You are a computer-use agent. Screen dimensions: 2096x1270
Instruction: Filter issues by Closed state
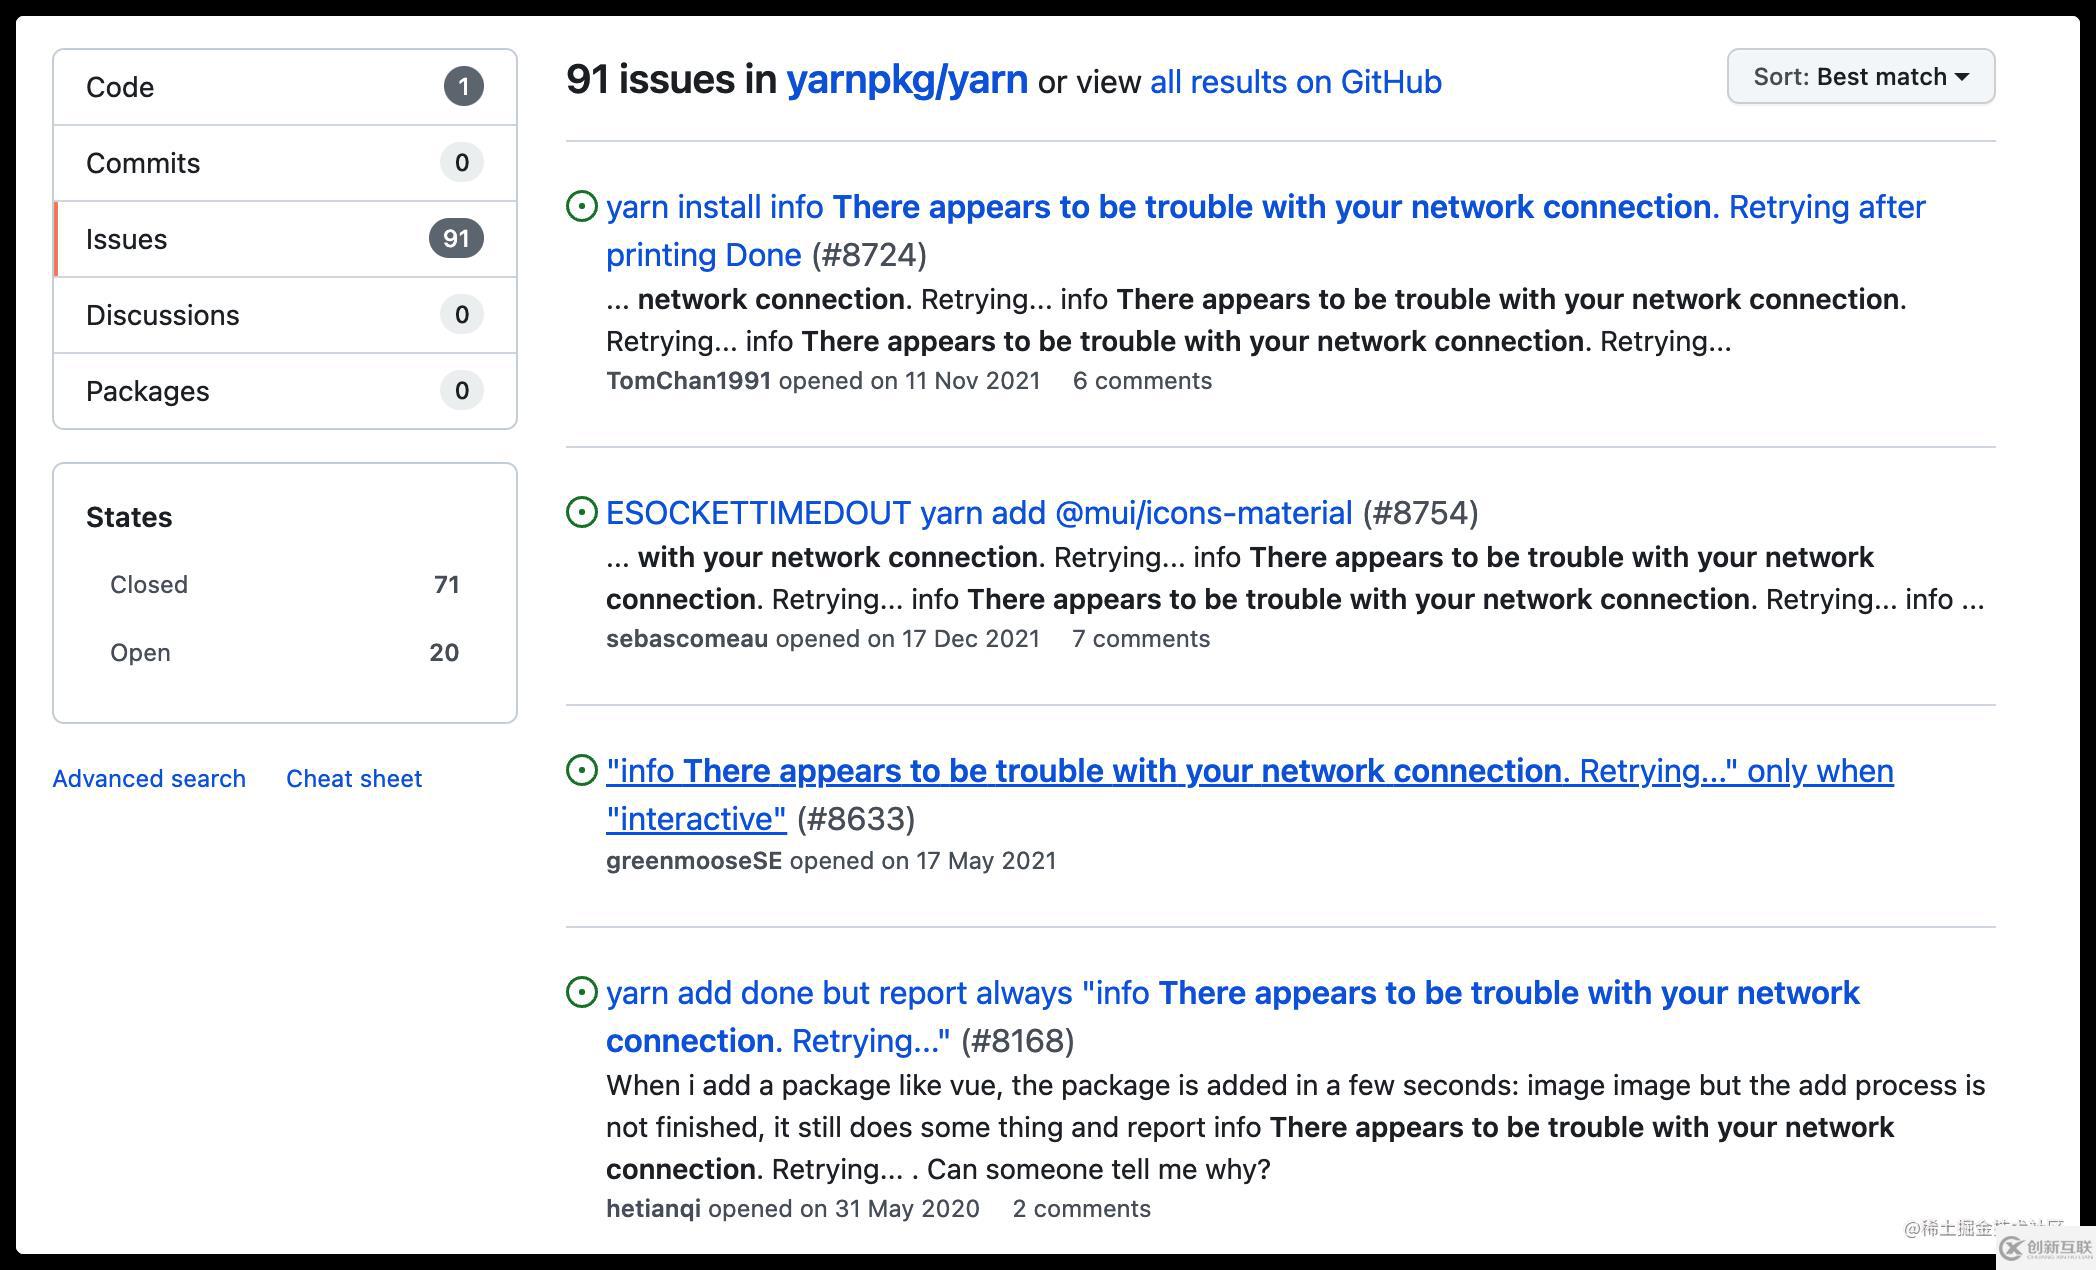click(285, 584)
